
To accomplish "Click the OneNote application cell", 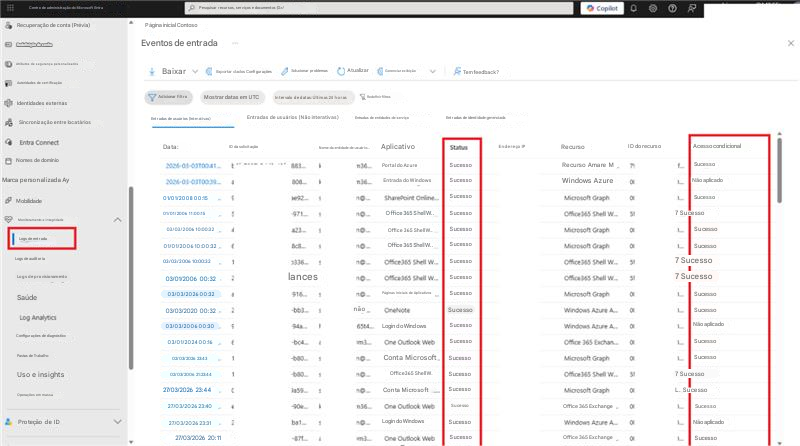I will pos(397,310).
